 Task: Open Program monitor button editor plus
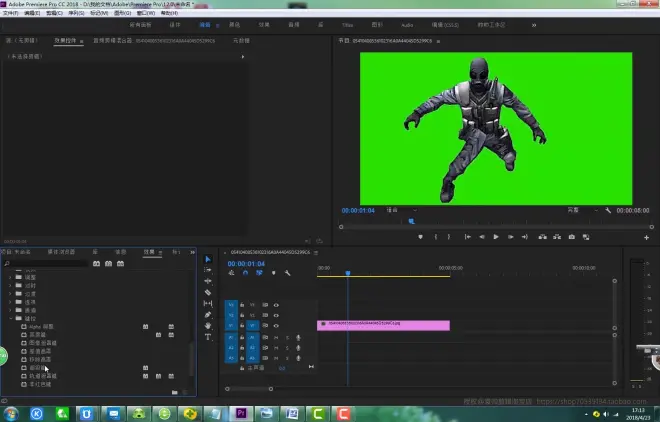[647, 238]
